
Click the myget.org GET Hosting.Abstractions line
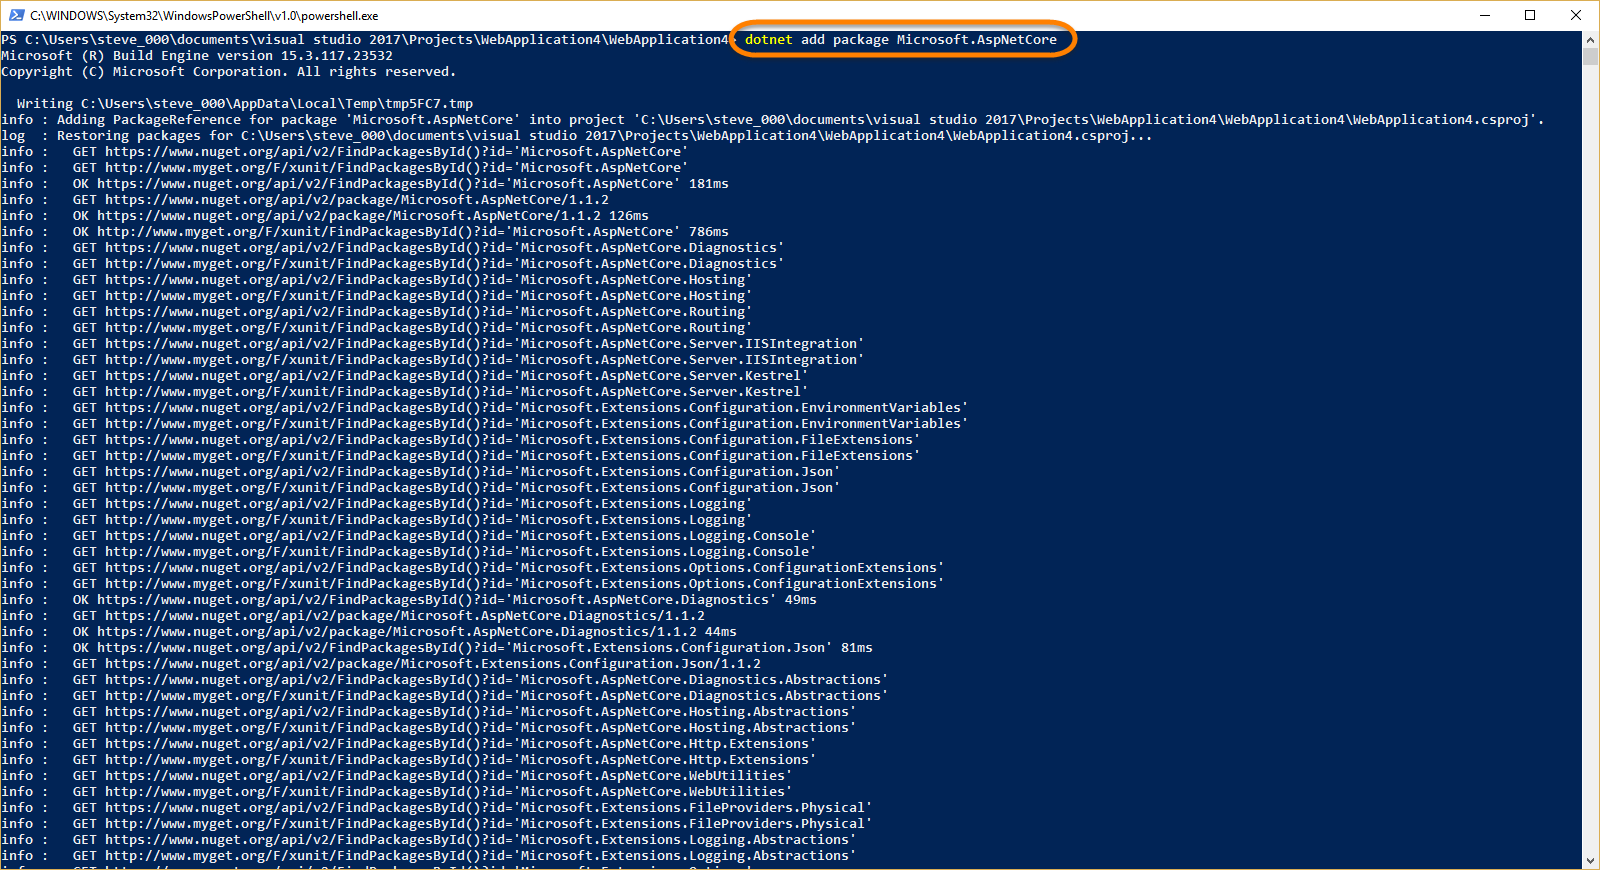coord(429,728)
